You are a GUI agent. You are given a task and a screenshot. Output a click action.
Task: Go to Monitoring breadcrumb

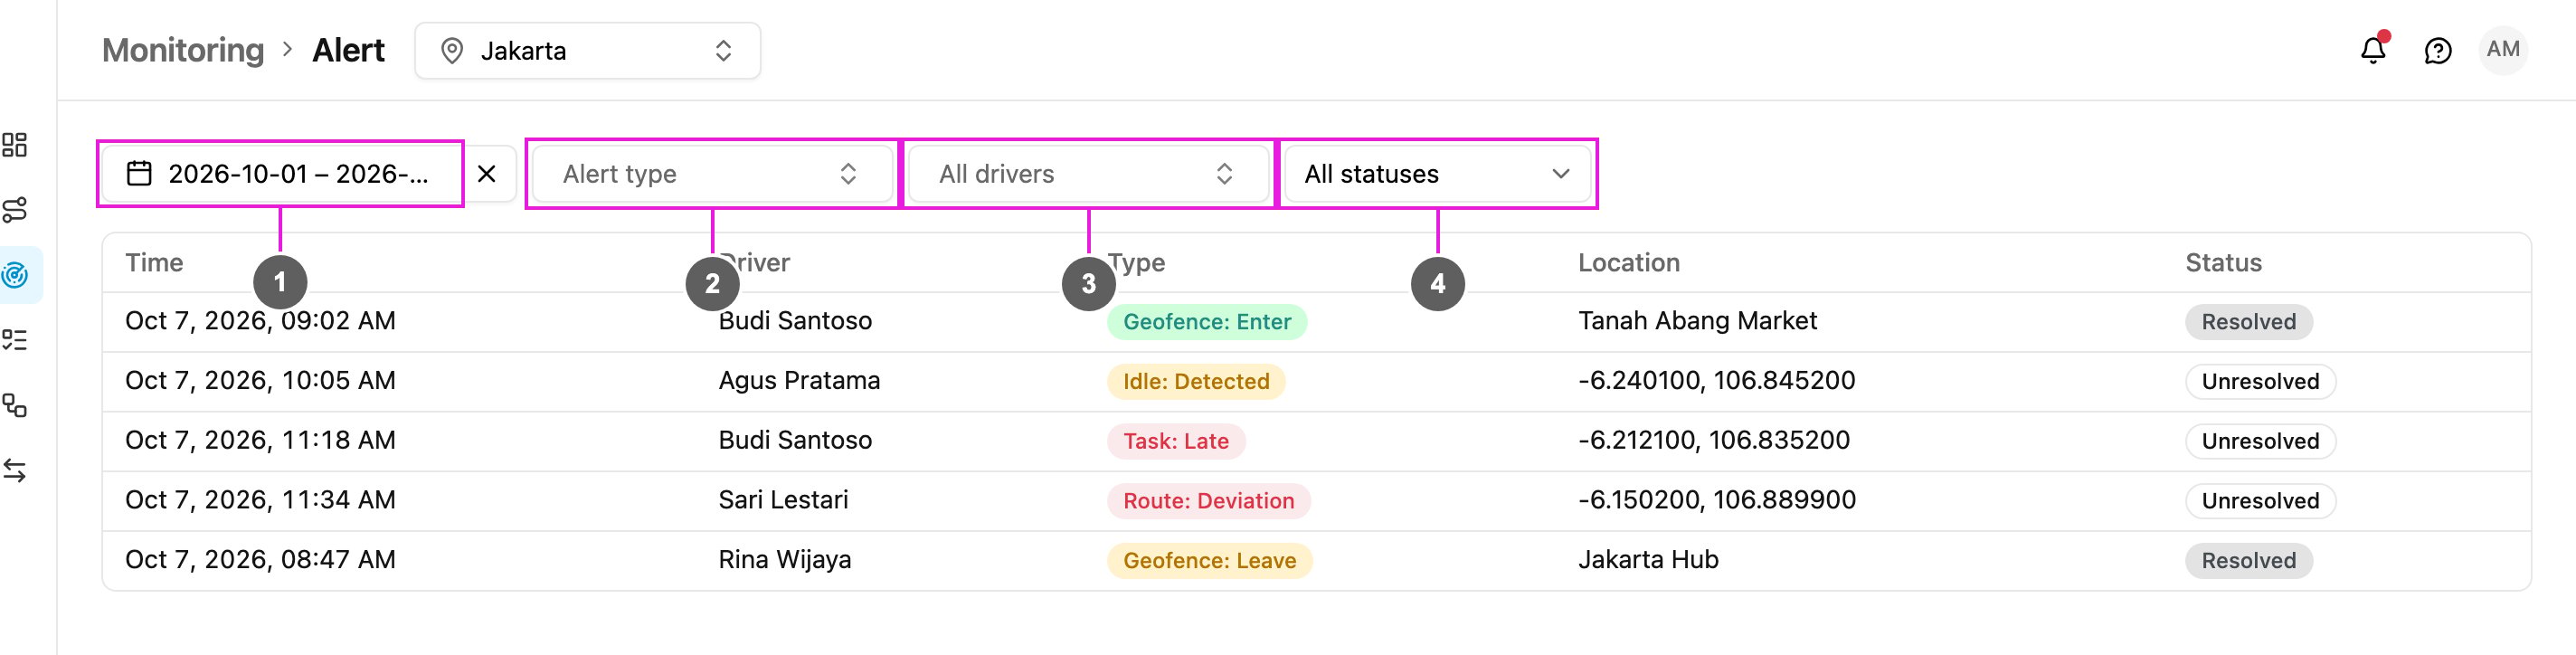[x=183, y=50]
